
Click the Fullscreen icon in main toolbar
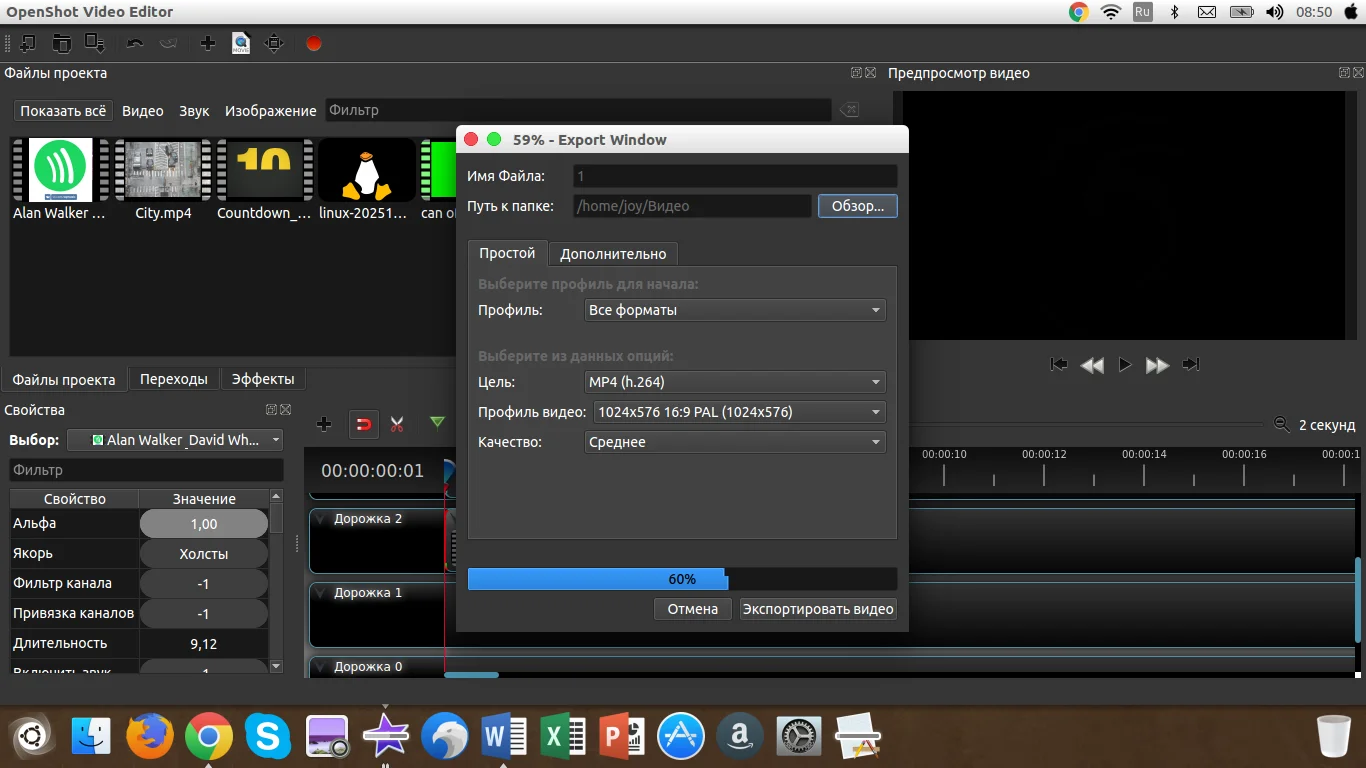click(274, 44)
